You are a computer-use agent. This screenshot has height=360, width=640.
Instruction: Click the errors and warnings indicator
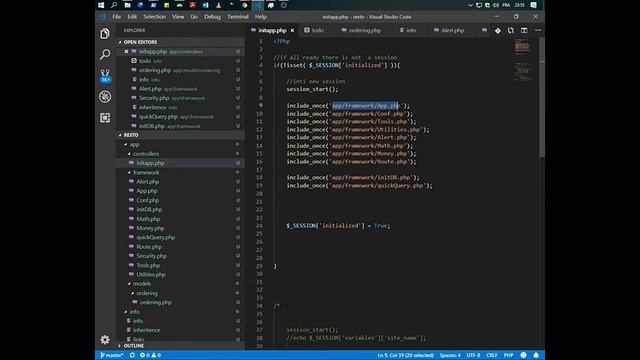150,355
